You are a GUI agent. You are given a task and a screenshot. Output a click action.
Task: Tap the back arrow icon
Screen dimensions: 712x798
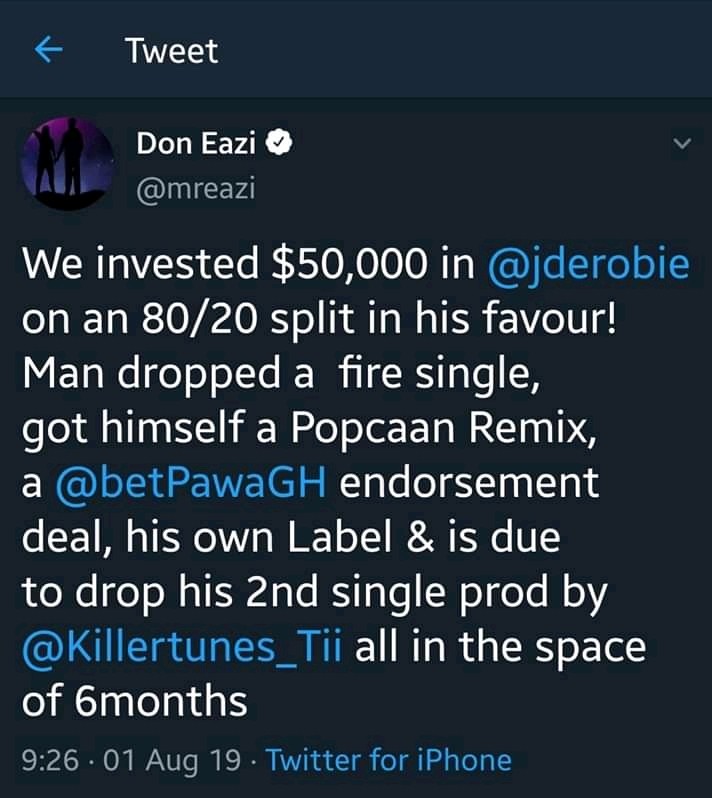click(x=49, y=51)
